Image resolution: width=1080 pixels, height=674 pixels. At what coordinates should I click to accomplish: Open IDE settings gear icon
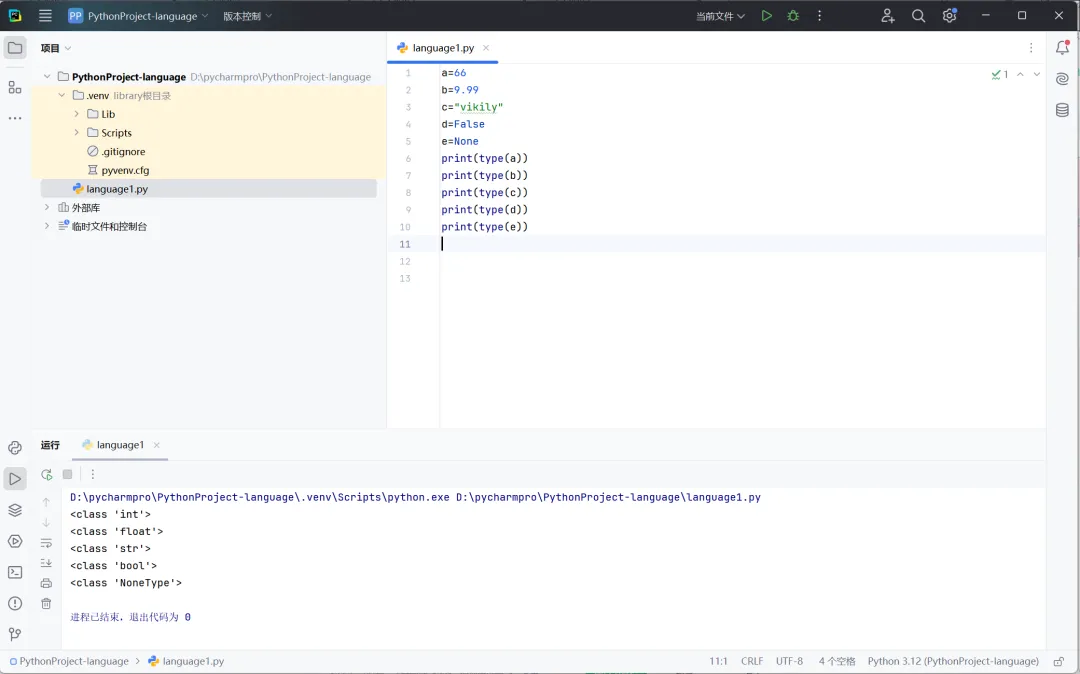coord(949,16)
